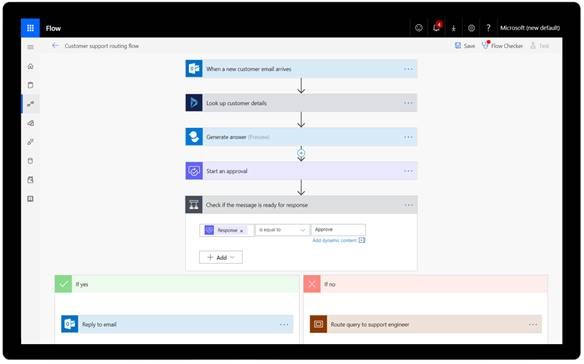Click the download icon in header
Screen dimensions: 584x364
tap(454, 28)
